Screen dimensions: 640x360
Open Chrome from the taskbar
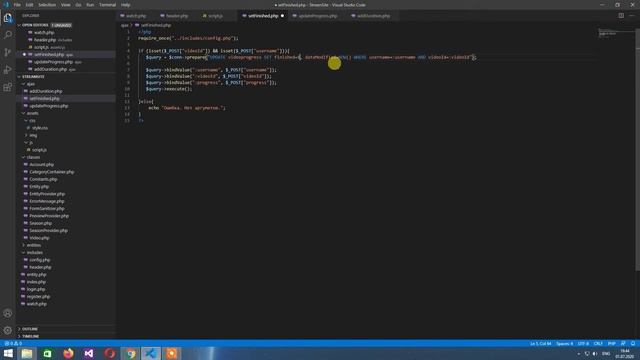[x=131, y=353]
